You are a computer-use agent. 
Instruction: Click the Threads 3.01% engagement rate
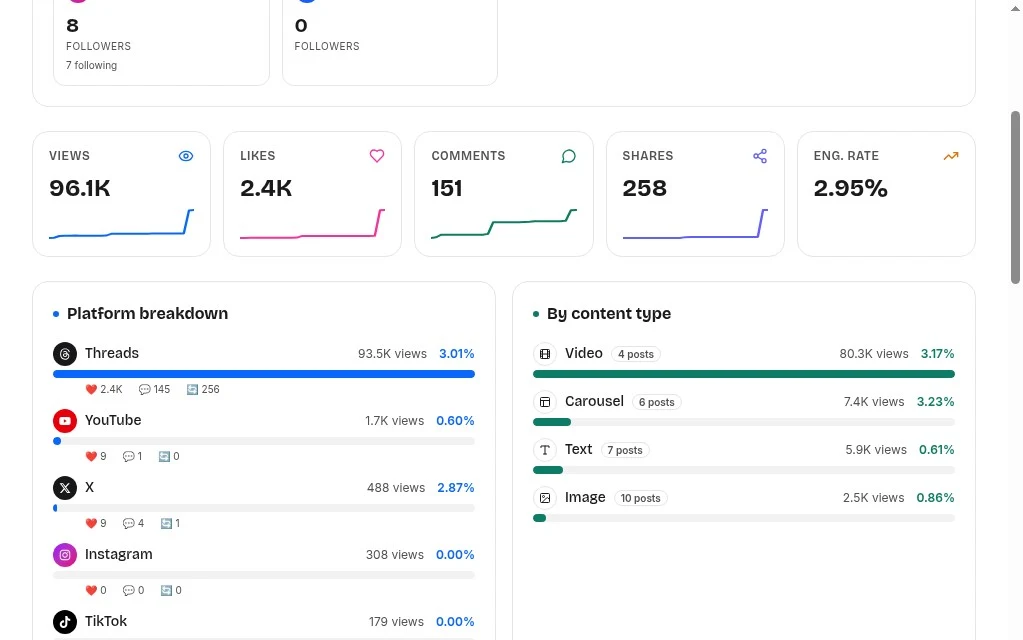pos(457,354)
